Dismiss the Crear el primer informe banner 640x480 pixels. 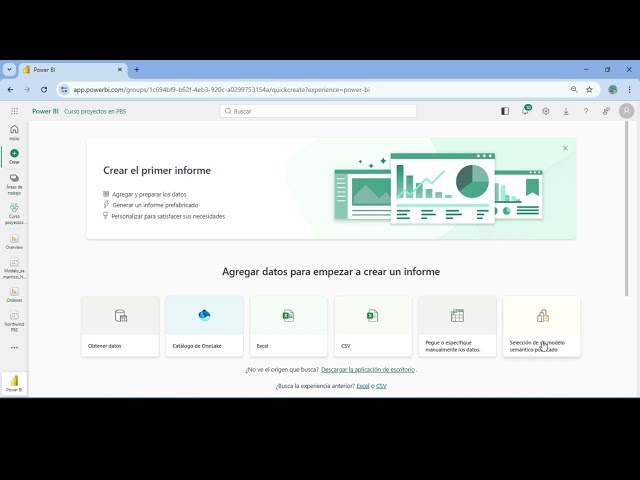coord(565,148)
